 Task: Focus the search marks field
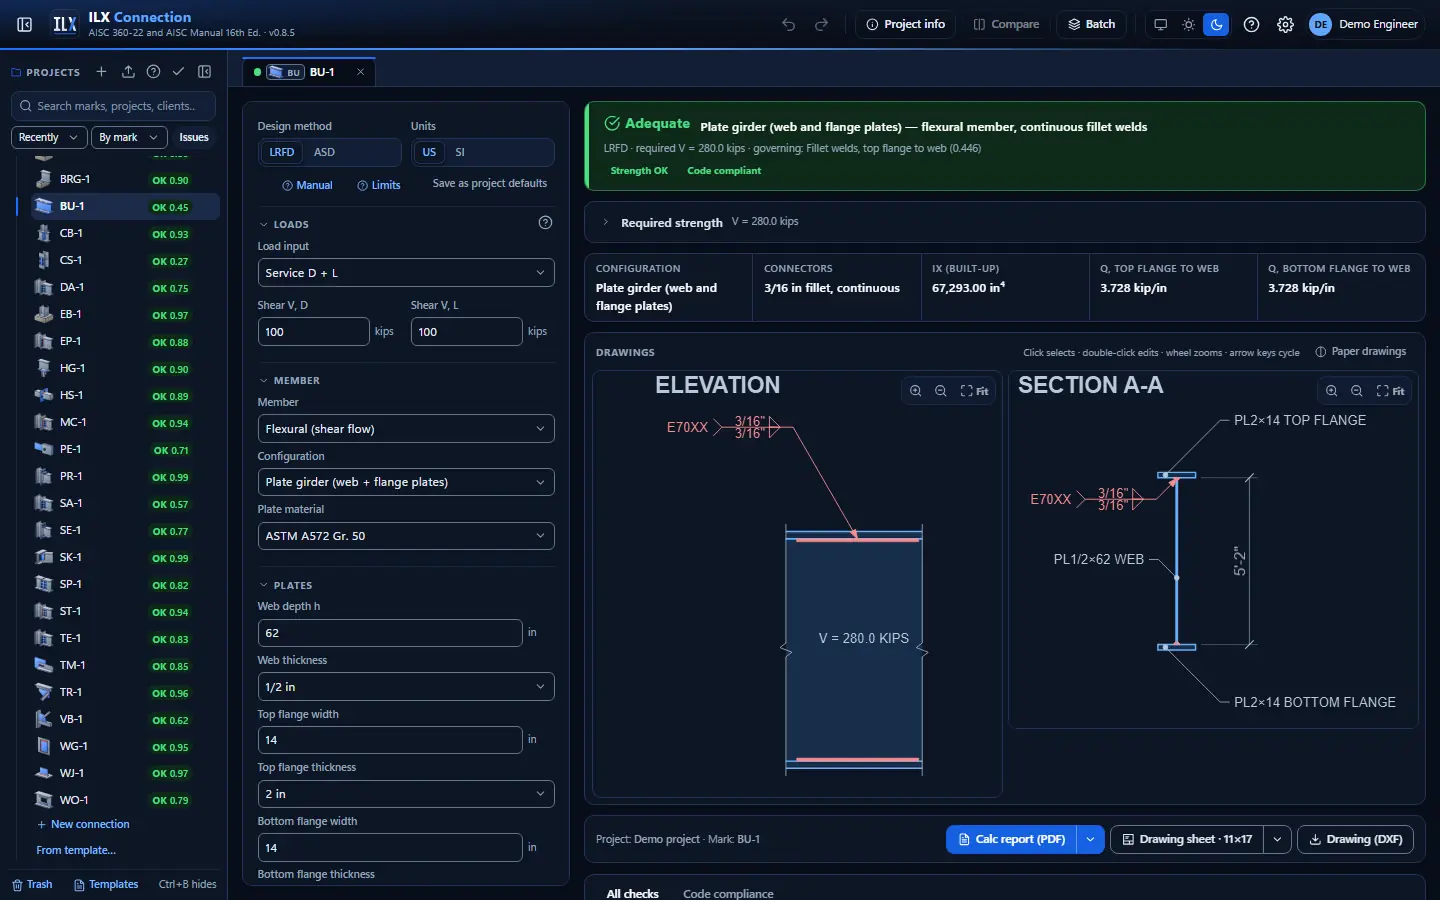tap(114, 106)
